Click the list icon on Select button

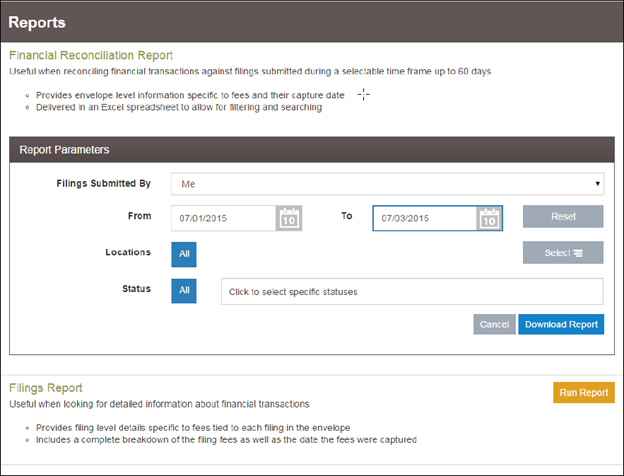(x=579, y=254)
